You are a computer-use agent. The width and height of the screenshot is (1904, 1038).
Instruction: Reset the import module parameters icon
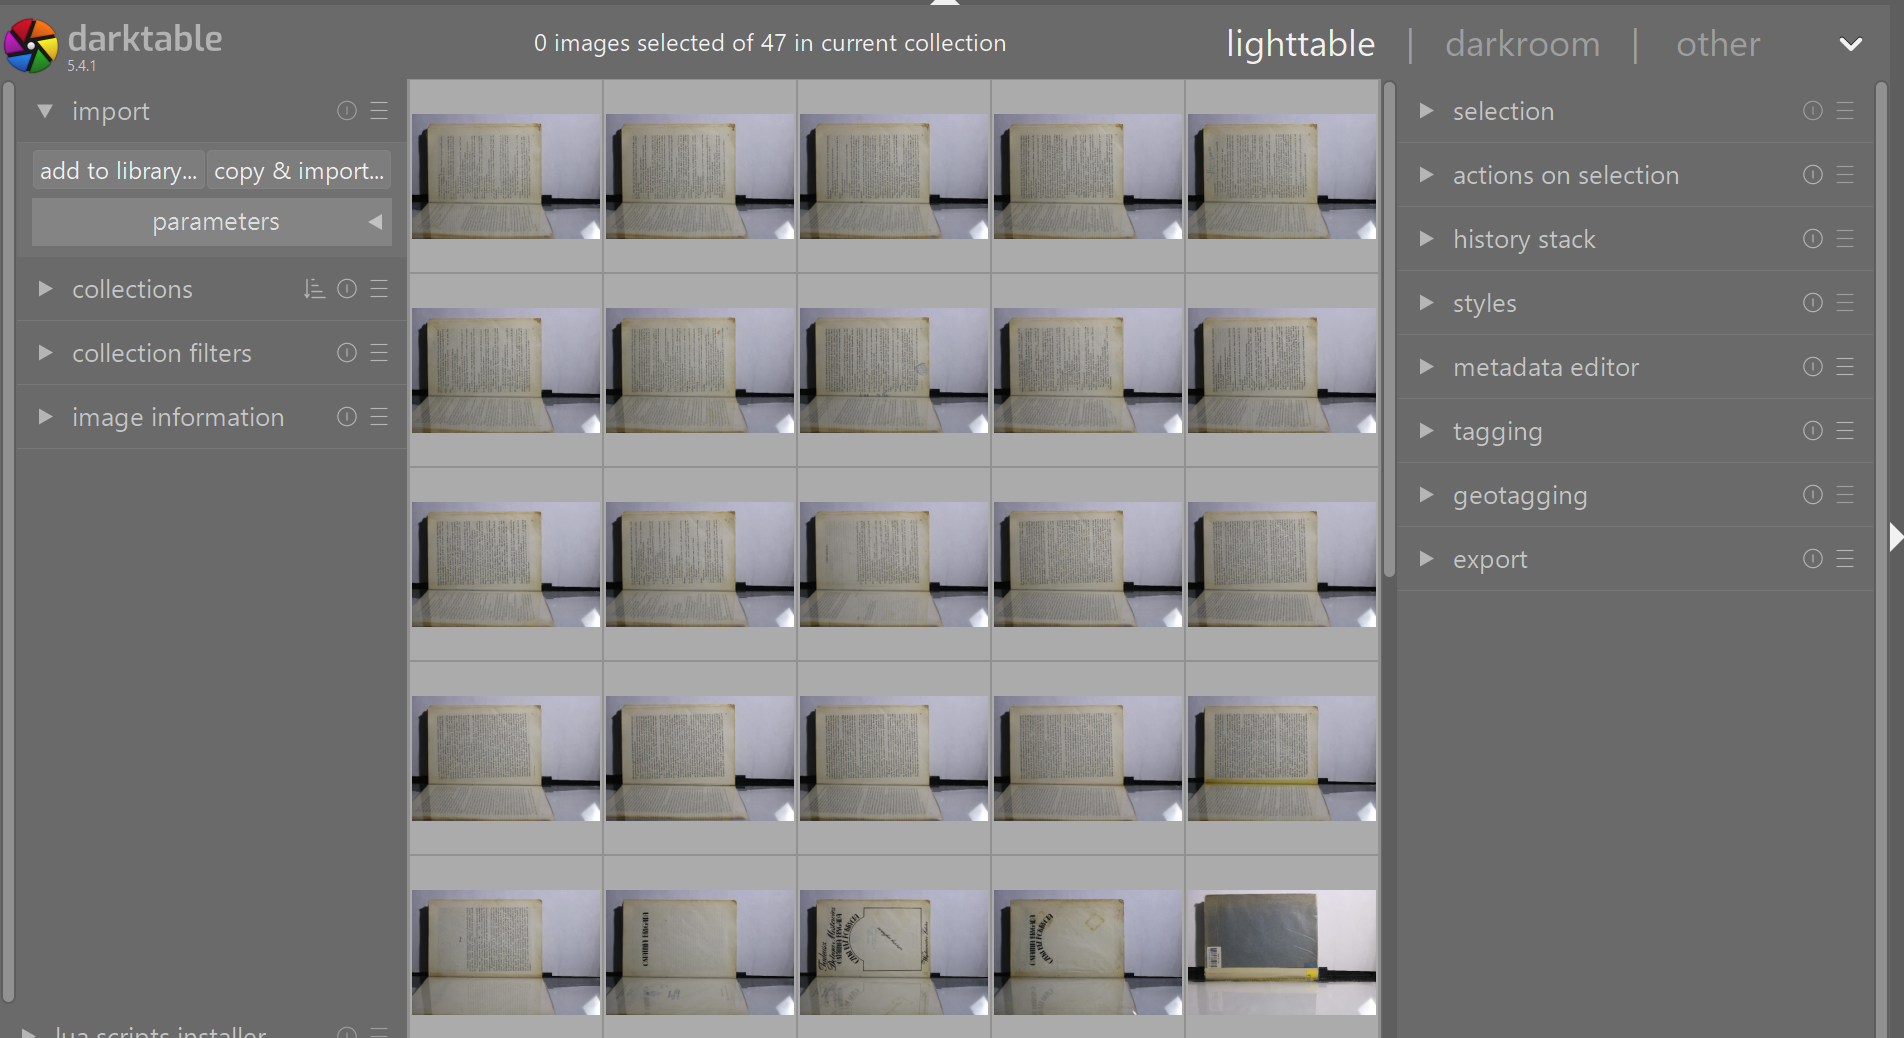347,111
